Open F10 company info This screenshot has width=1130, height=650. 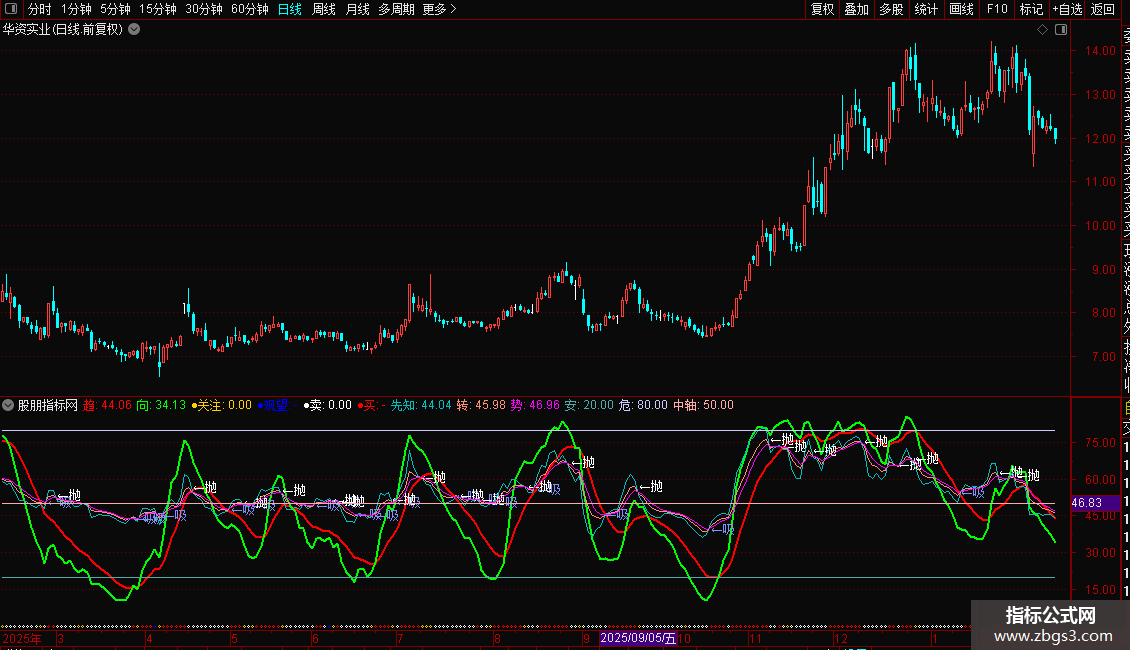(x=997, y=9)
